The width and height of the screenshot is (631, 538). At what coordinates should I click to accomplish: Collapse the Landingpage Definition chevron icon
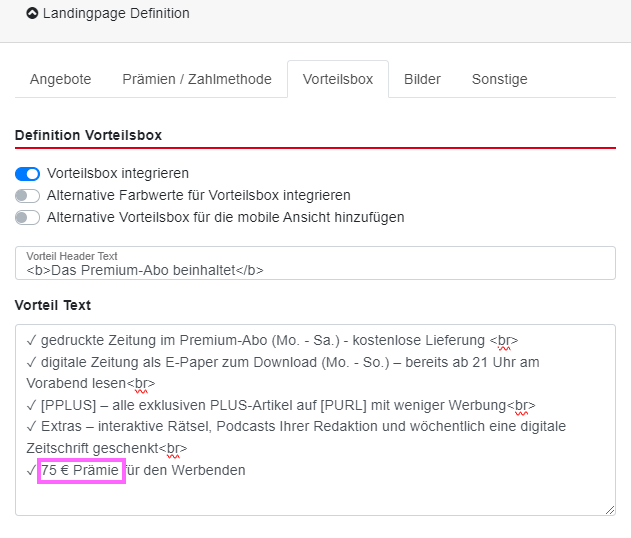click(x=32, y=14)
